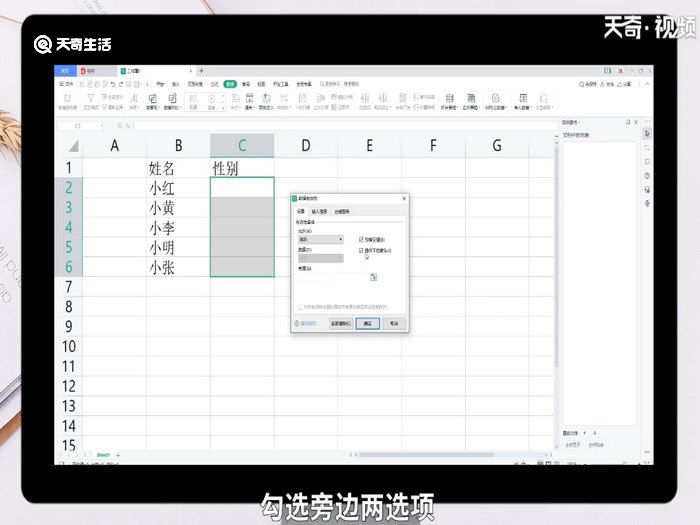Image resolution: width=700 pixels, height=525 pixels.
Task: Open the Highlight Duplicates tool
Action: pyautogui.click(x=153, y=98)
